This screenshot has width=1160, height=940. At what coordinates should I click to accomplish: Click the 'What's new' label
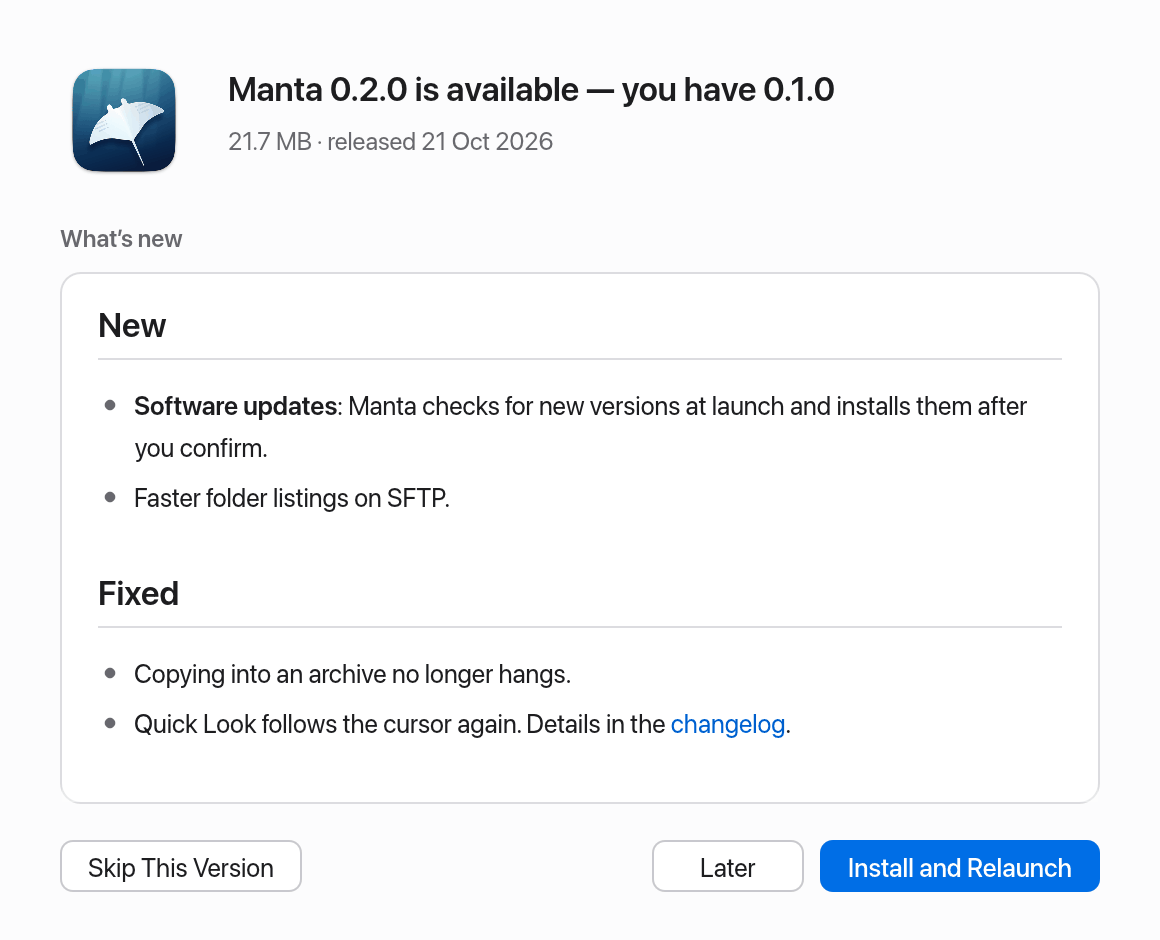[121, 239]
